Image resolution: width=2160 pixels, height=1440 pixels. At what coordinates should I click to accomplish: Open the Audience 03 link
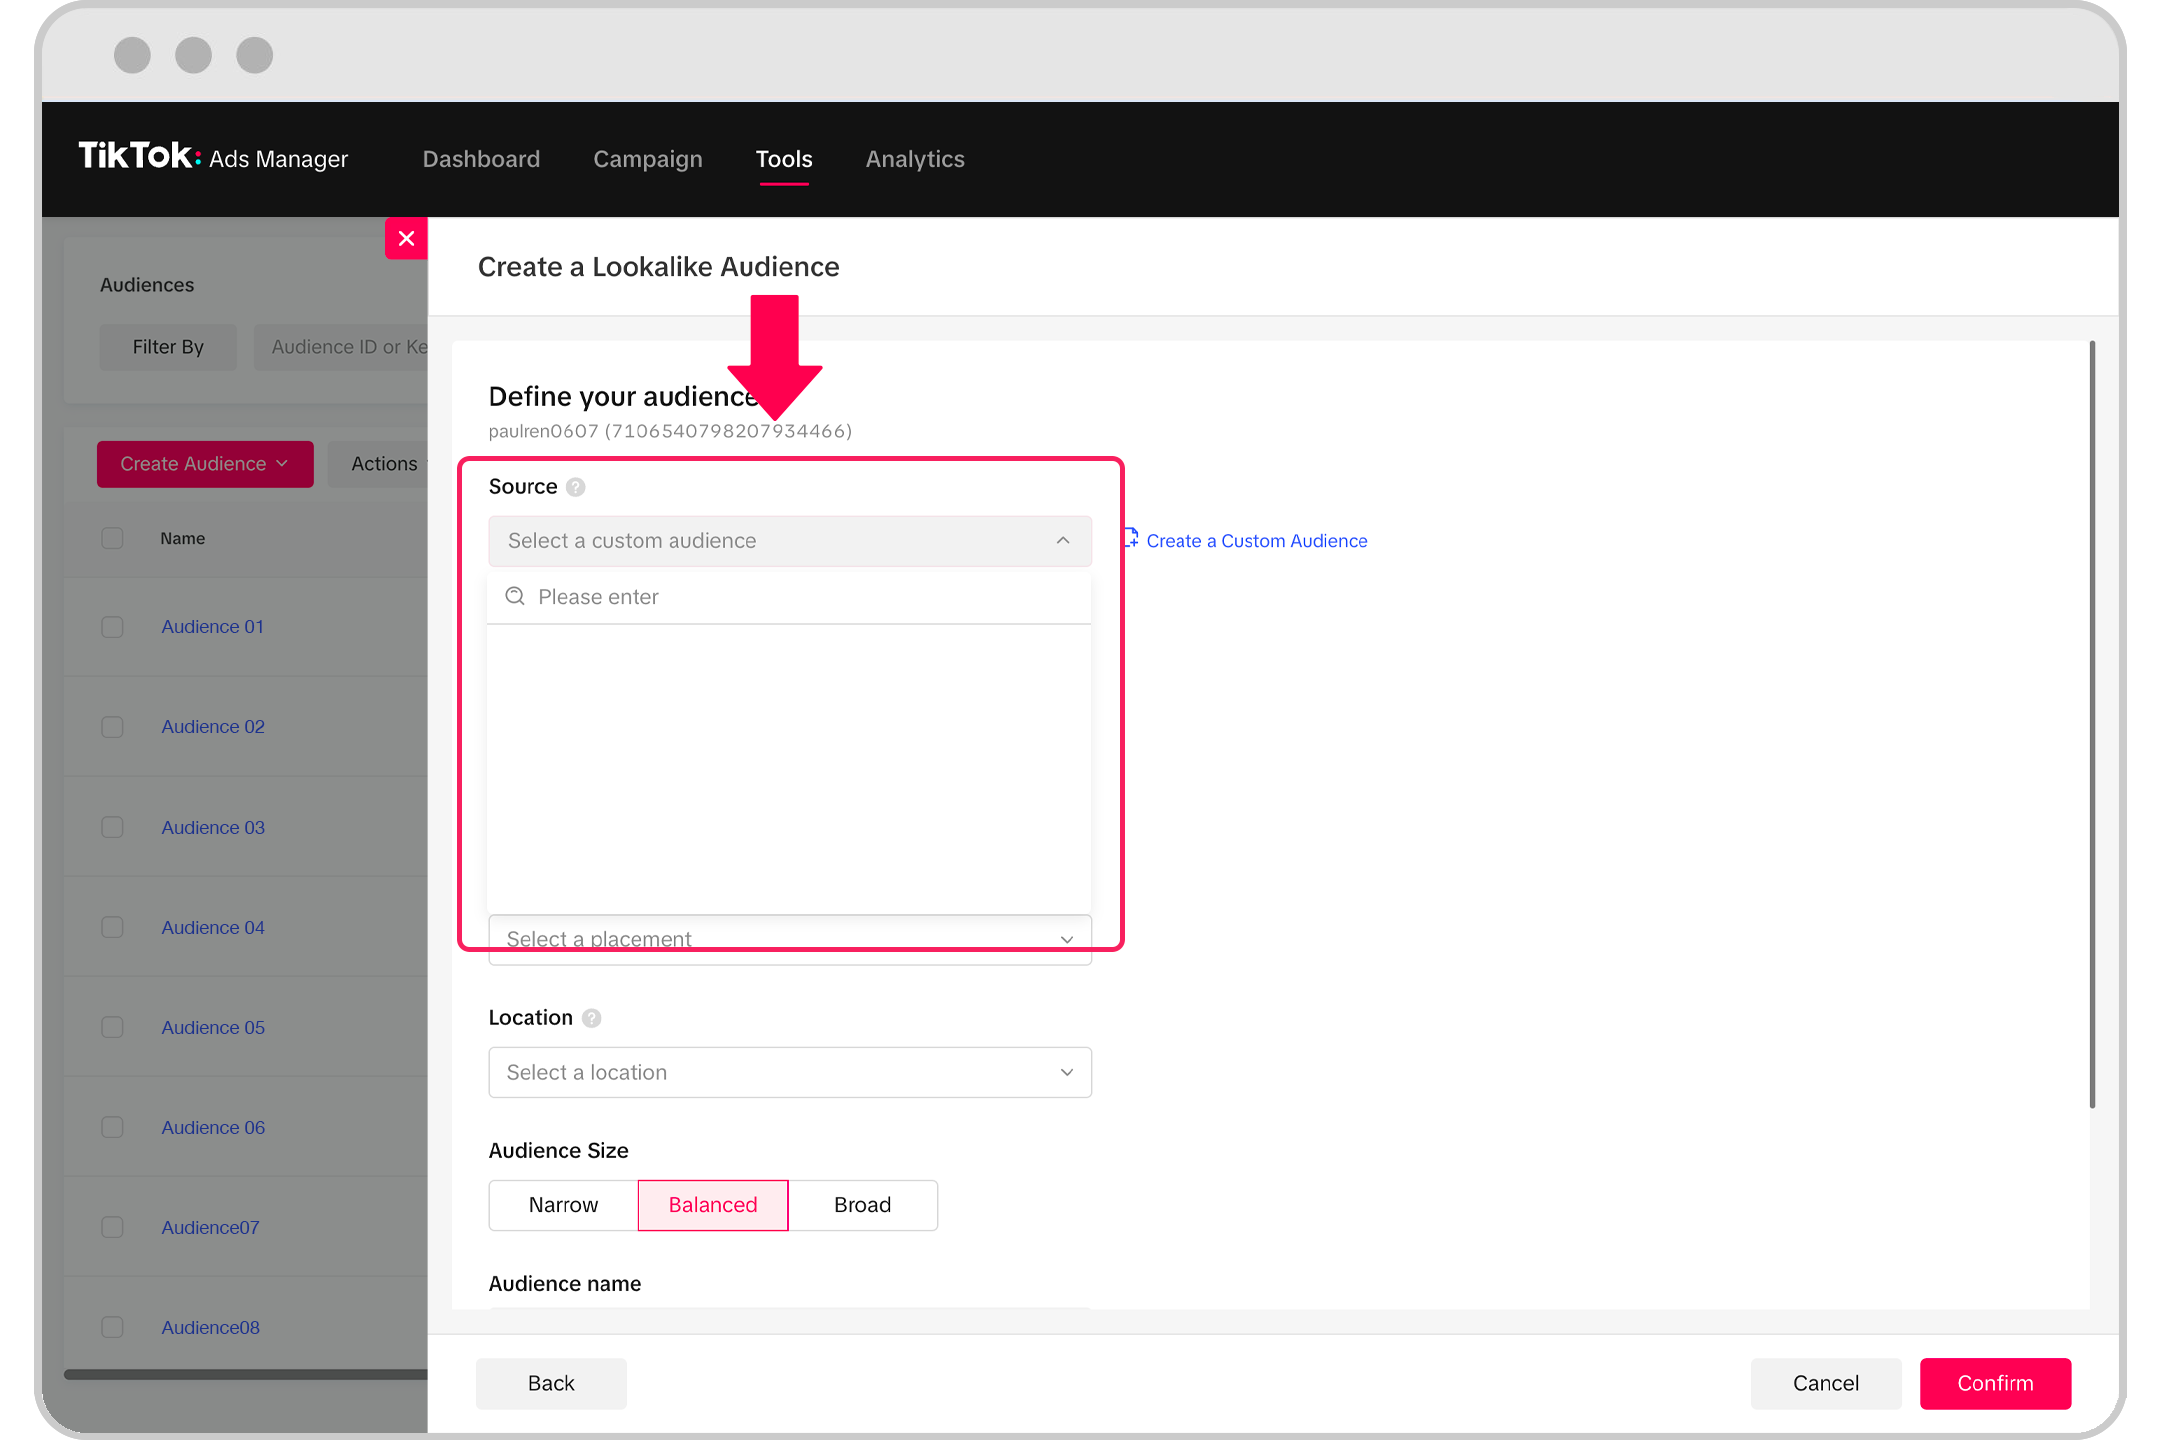[x=212, y=827]
